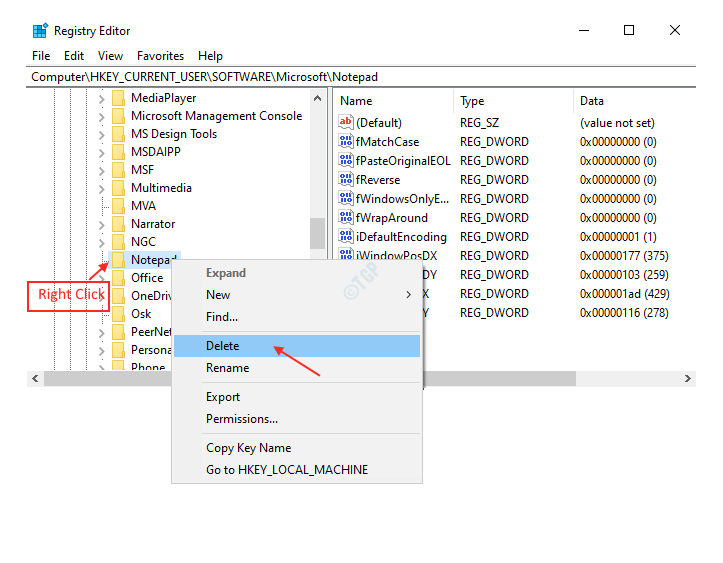Viewport: 723px width, 563px height.
Task: Click the PeerNet folder icon
Action: pos(119,332)
